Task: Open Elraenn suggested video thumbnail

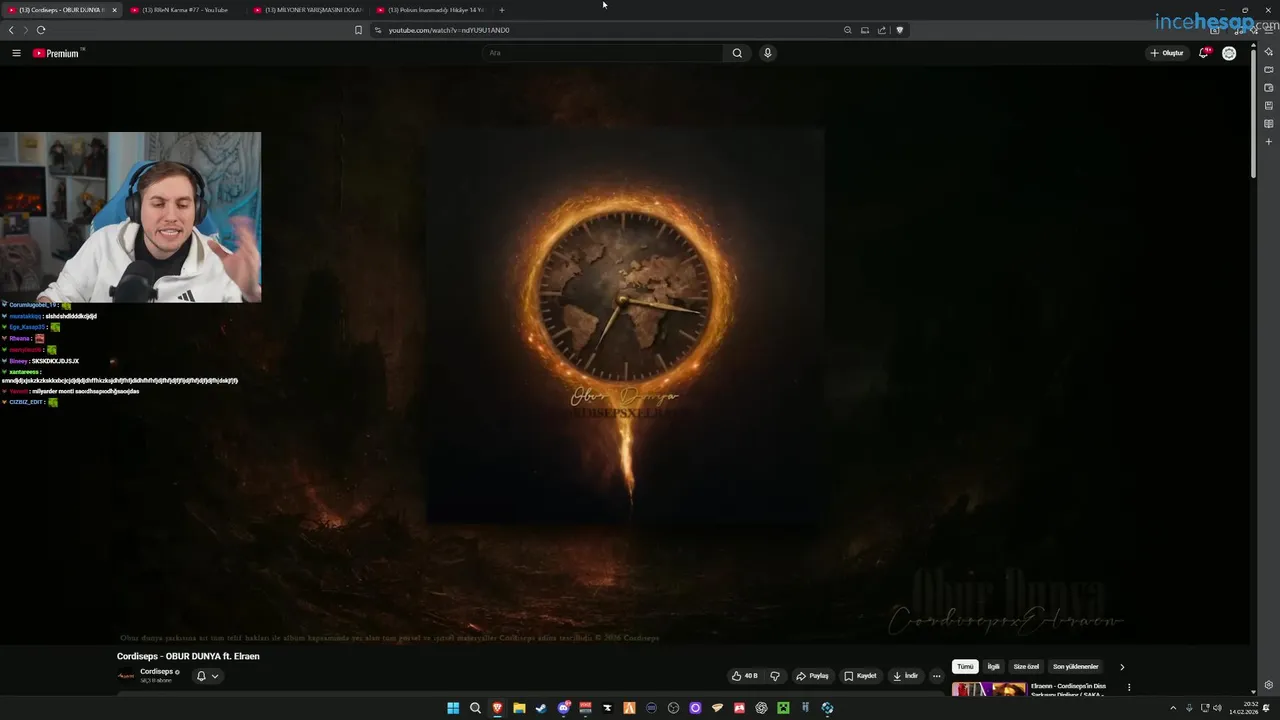Action: pos(989,689)
